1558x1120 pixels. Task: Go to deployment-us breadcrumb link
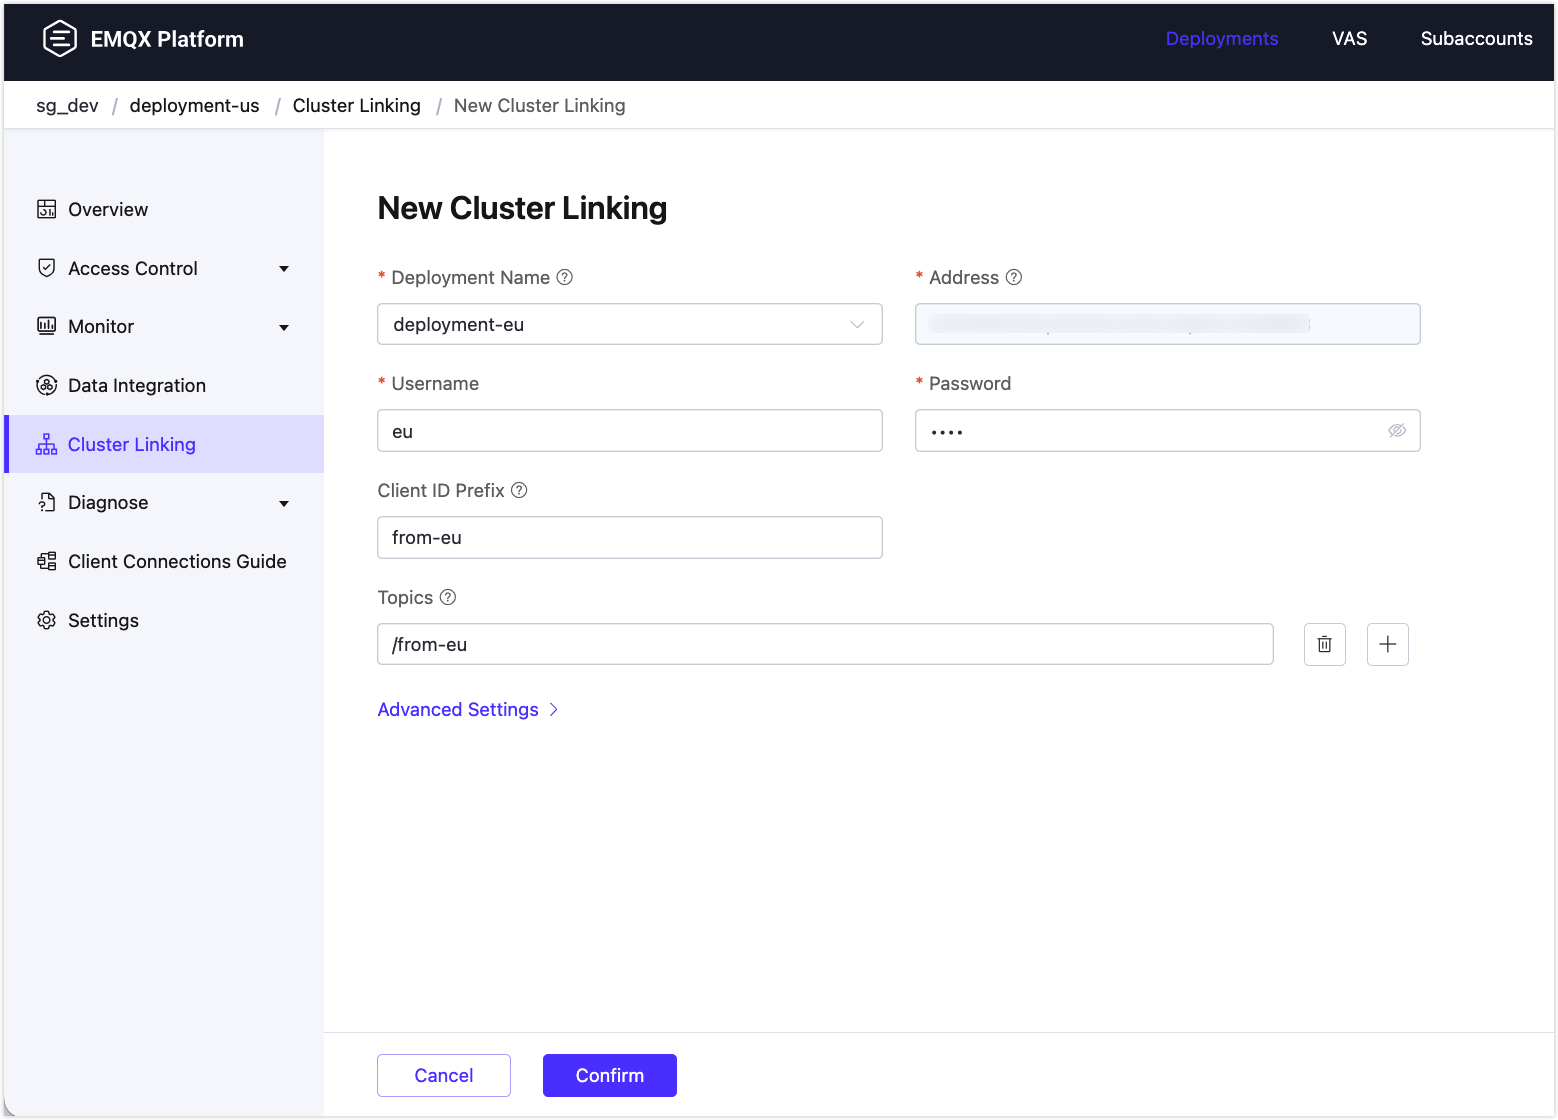pos(195,106)
